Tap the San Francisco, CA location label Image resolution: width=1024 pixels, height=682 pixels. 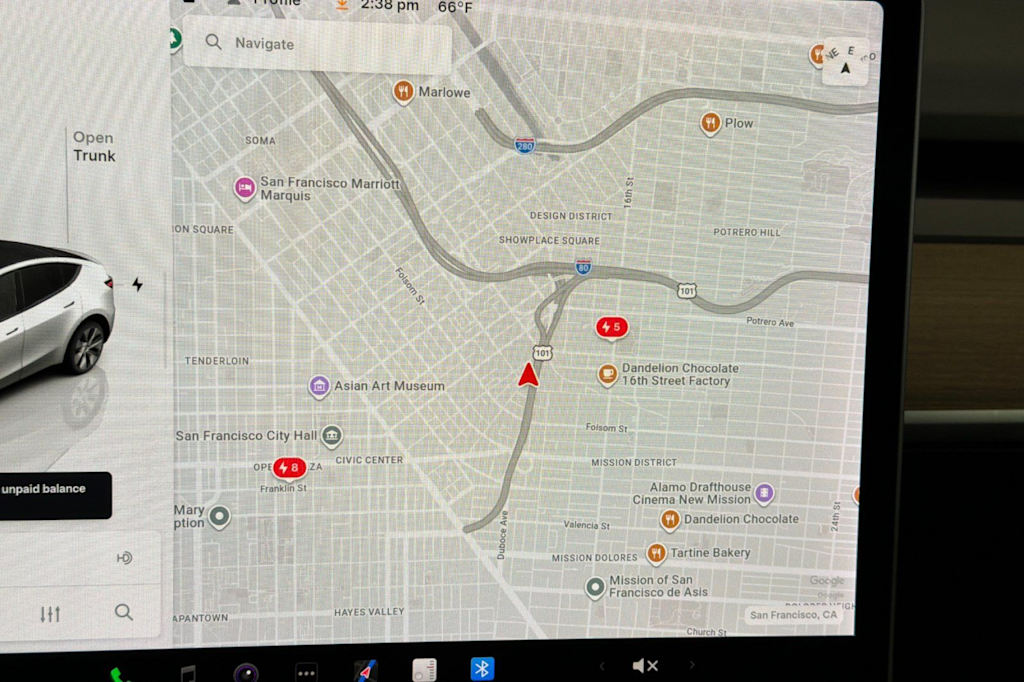793,615
